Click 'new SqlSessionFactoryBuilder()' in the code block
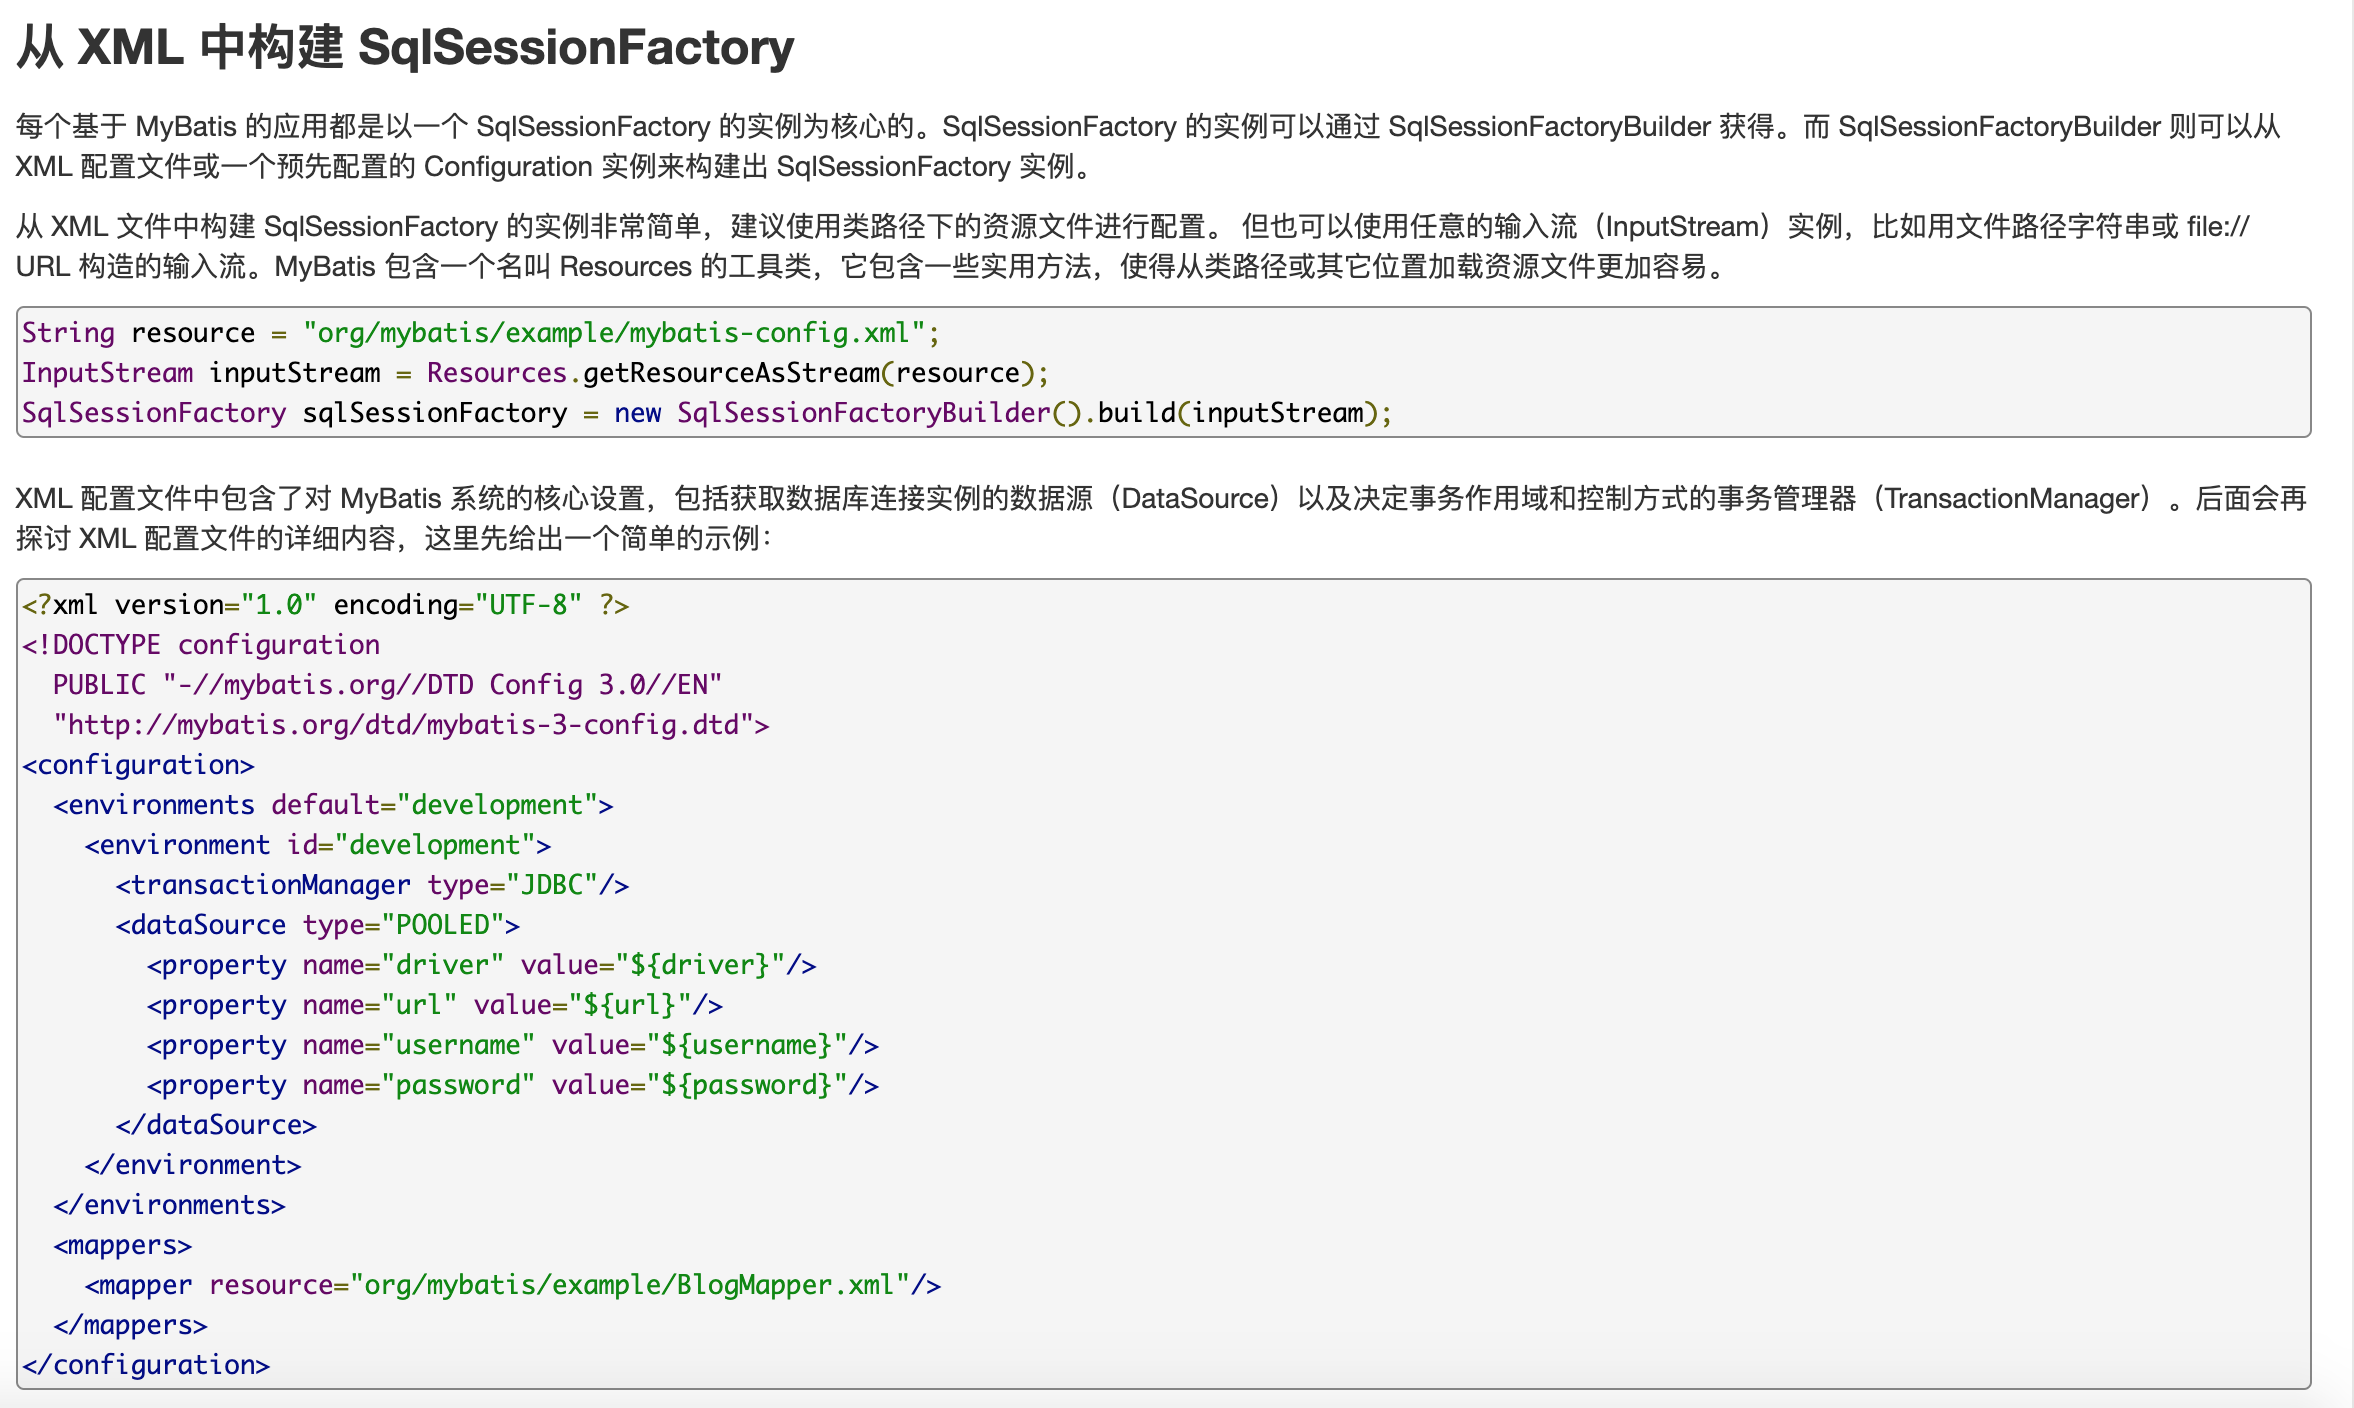Image resolution: width=2354 pixels, height=1408 pixels. point(852,413)
